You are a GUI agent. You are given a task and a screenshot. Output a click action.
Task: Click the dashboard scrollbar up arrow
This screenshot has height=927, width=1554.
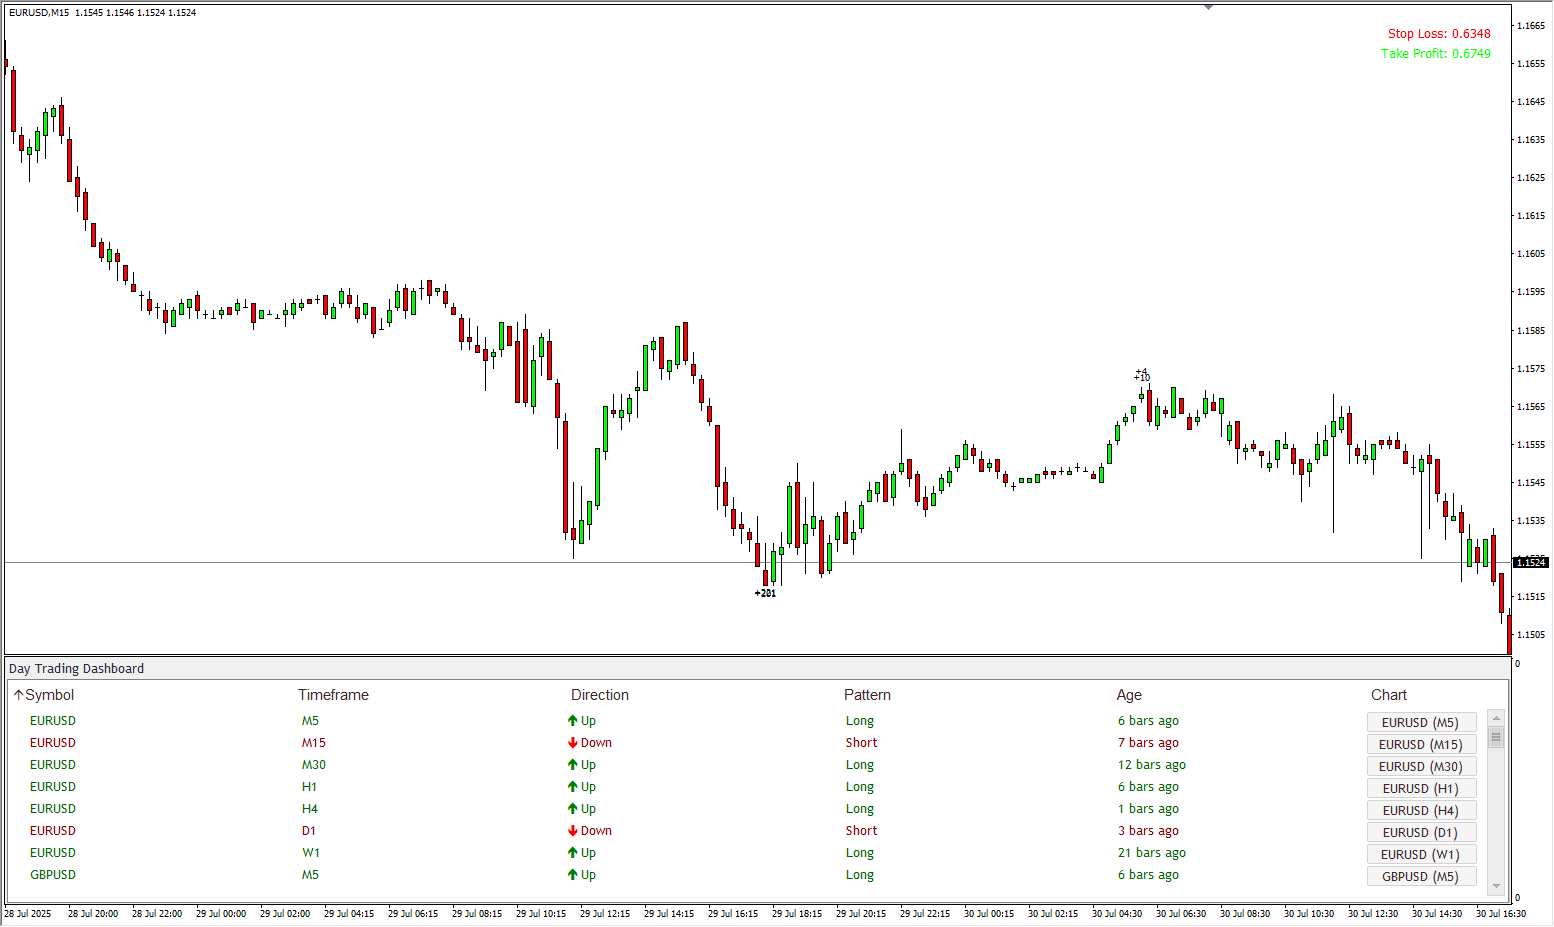click(x=1496, y=716)
